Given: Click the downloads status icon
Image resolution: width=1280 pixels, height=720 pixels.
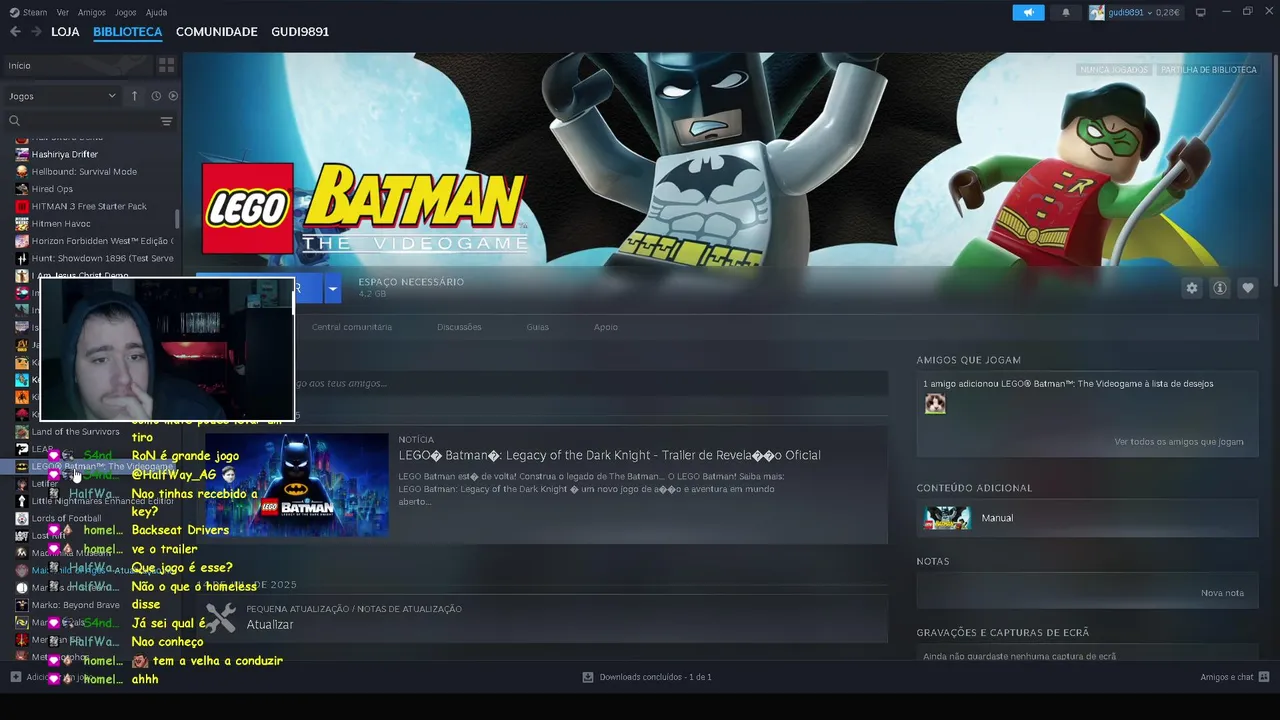Looking at the screenshot, I should coord(588,677).
